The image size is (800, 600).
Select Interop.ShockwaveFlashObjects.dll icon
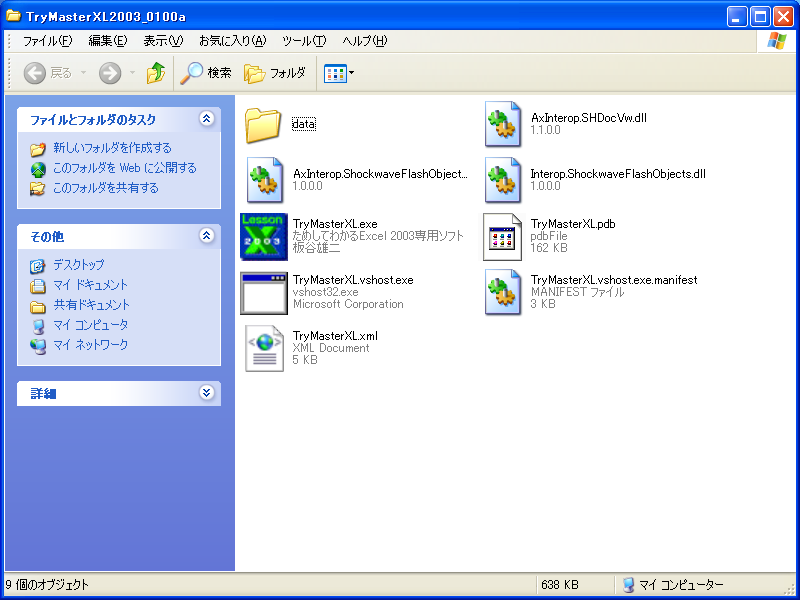503,180
